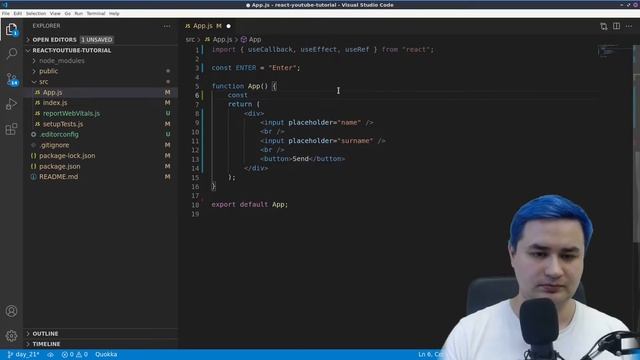Select the App.js editor tab
Screen dimensions: 640x360
coord(207,26)
